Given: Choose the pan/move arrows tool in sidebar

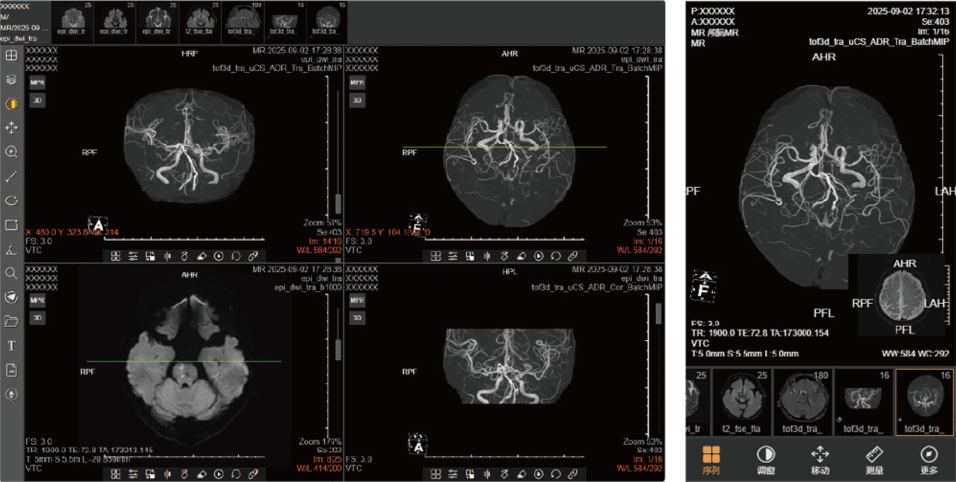Looking at the screenshot, I should pyautogui.click(x=11, y=128).
